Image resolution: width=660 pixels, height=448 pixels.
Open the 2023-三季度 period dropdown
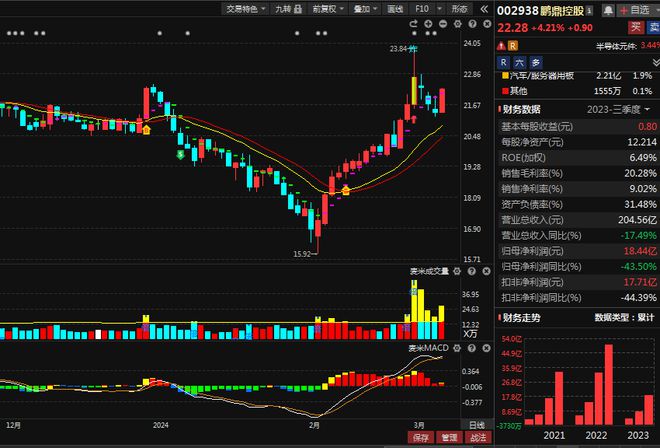[x=618, y=110]
